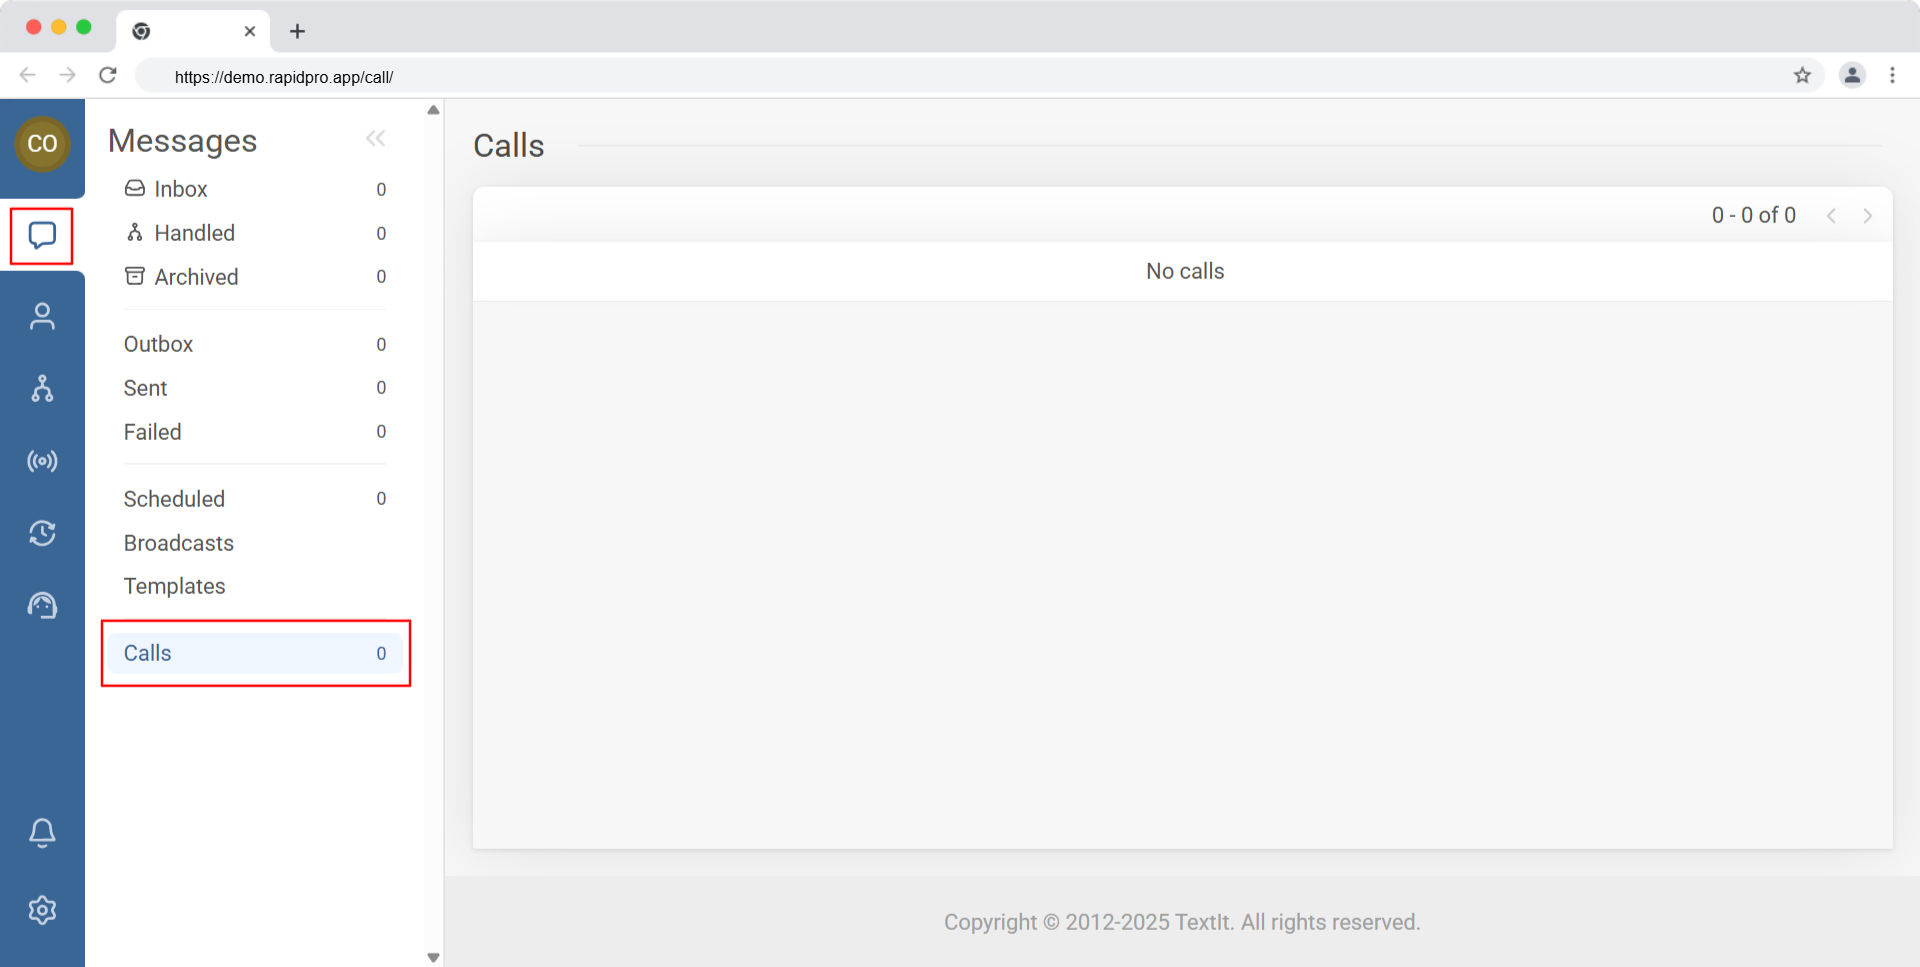Go to previous page of calls
Viewport: 1920px width, 967px height.
point(1831,216)
